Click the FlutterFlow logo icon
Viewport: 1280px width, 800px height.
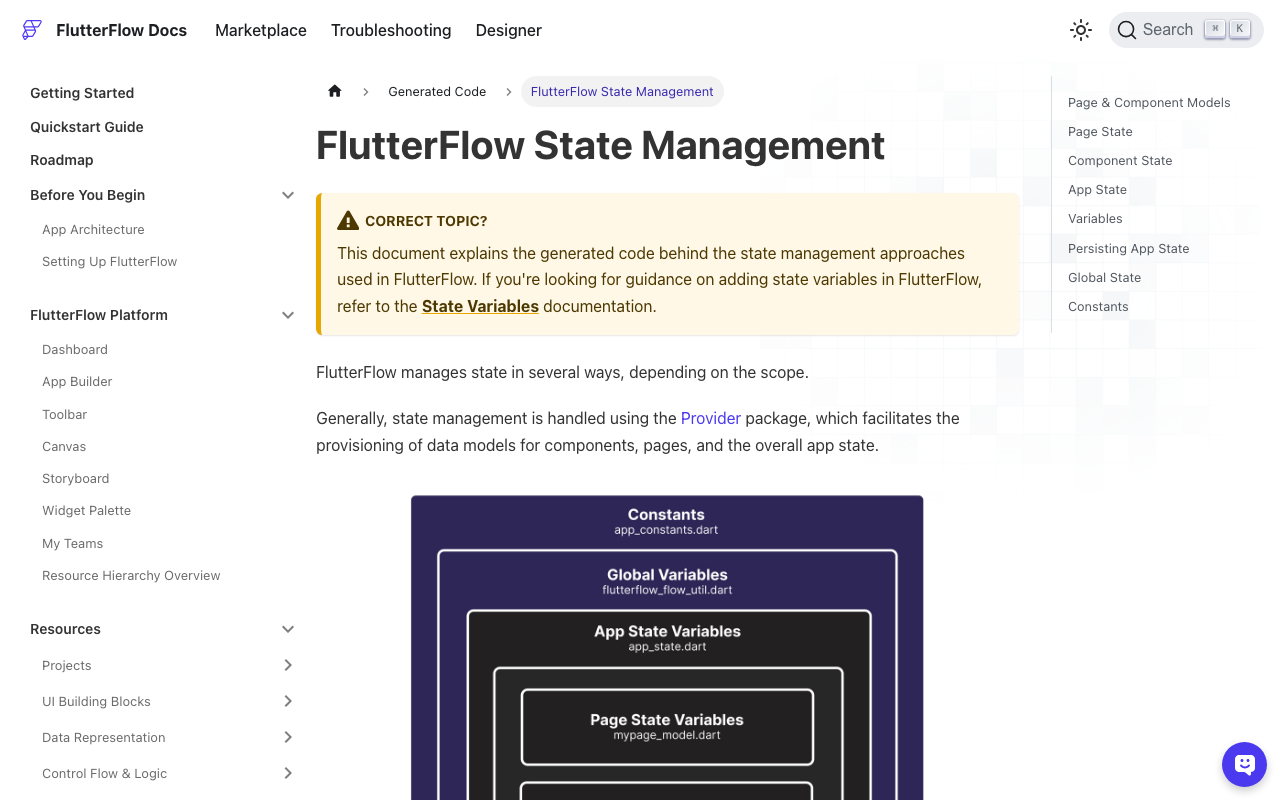coord(32,30)
